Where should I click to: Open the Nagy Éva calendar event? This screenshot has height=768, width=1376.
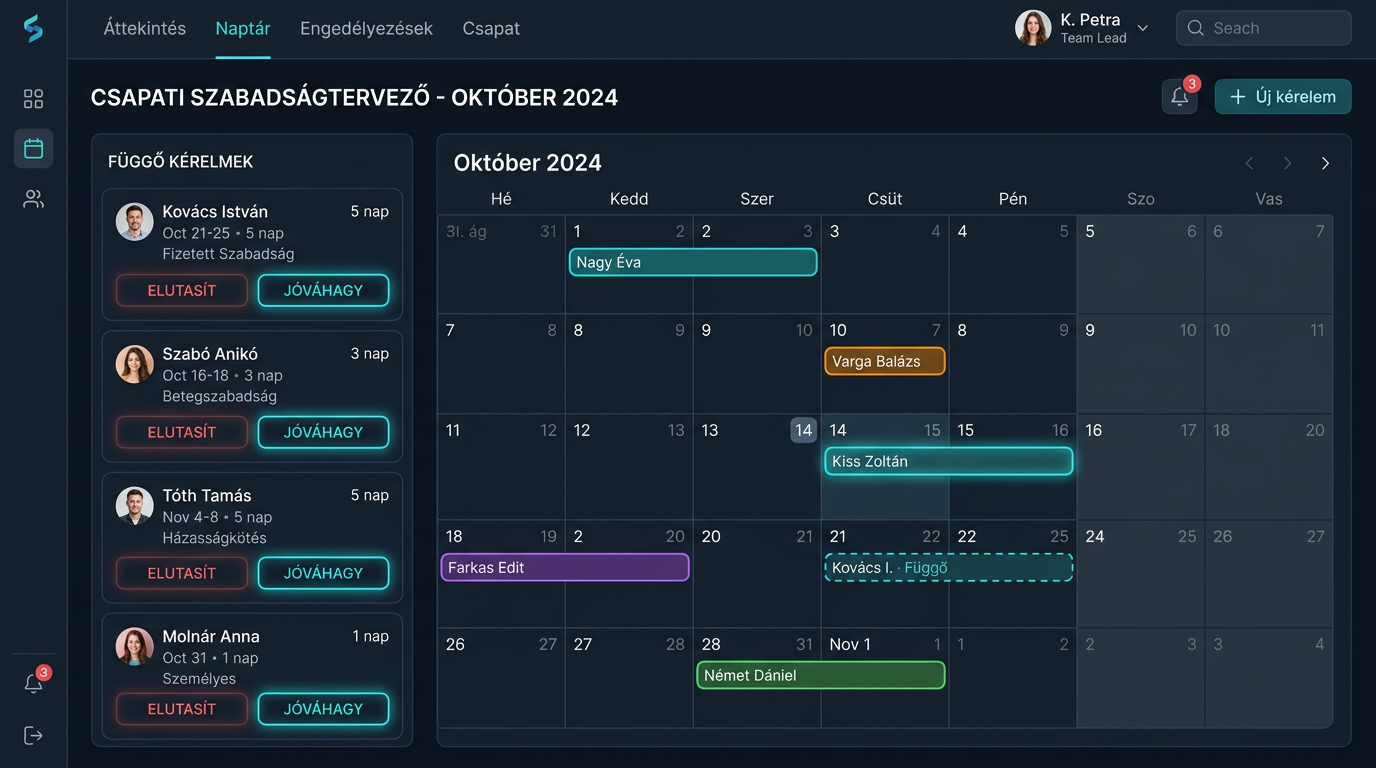[x=693, y=262]
